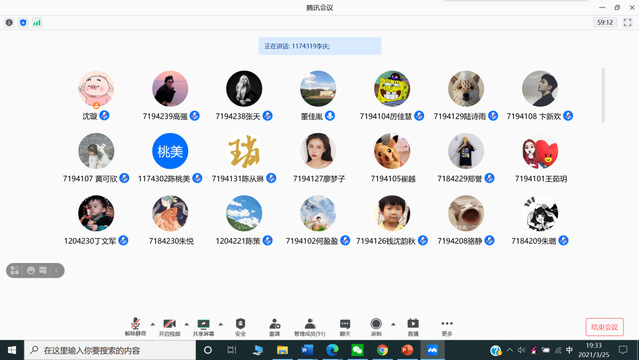Select participant 1174302陈桃美 avatar
The image size is (639, 360).
(170, 151)
